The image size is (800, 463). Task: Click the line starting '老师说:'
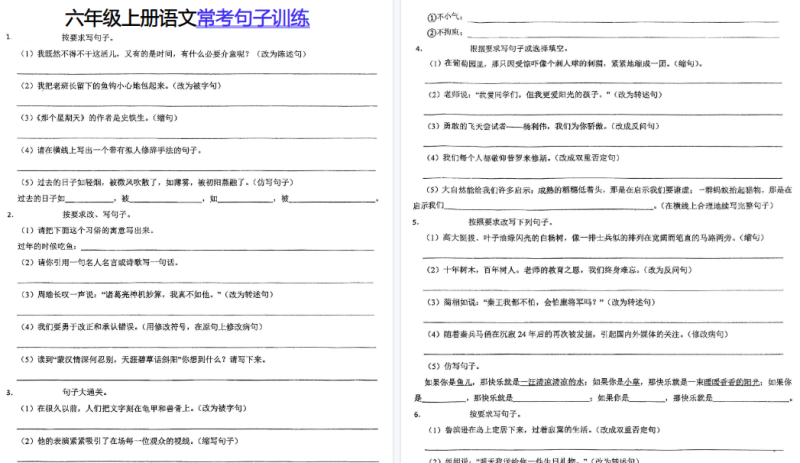tap(545, 95)
